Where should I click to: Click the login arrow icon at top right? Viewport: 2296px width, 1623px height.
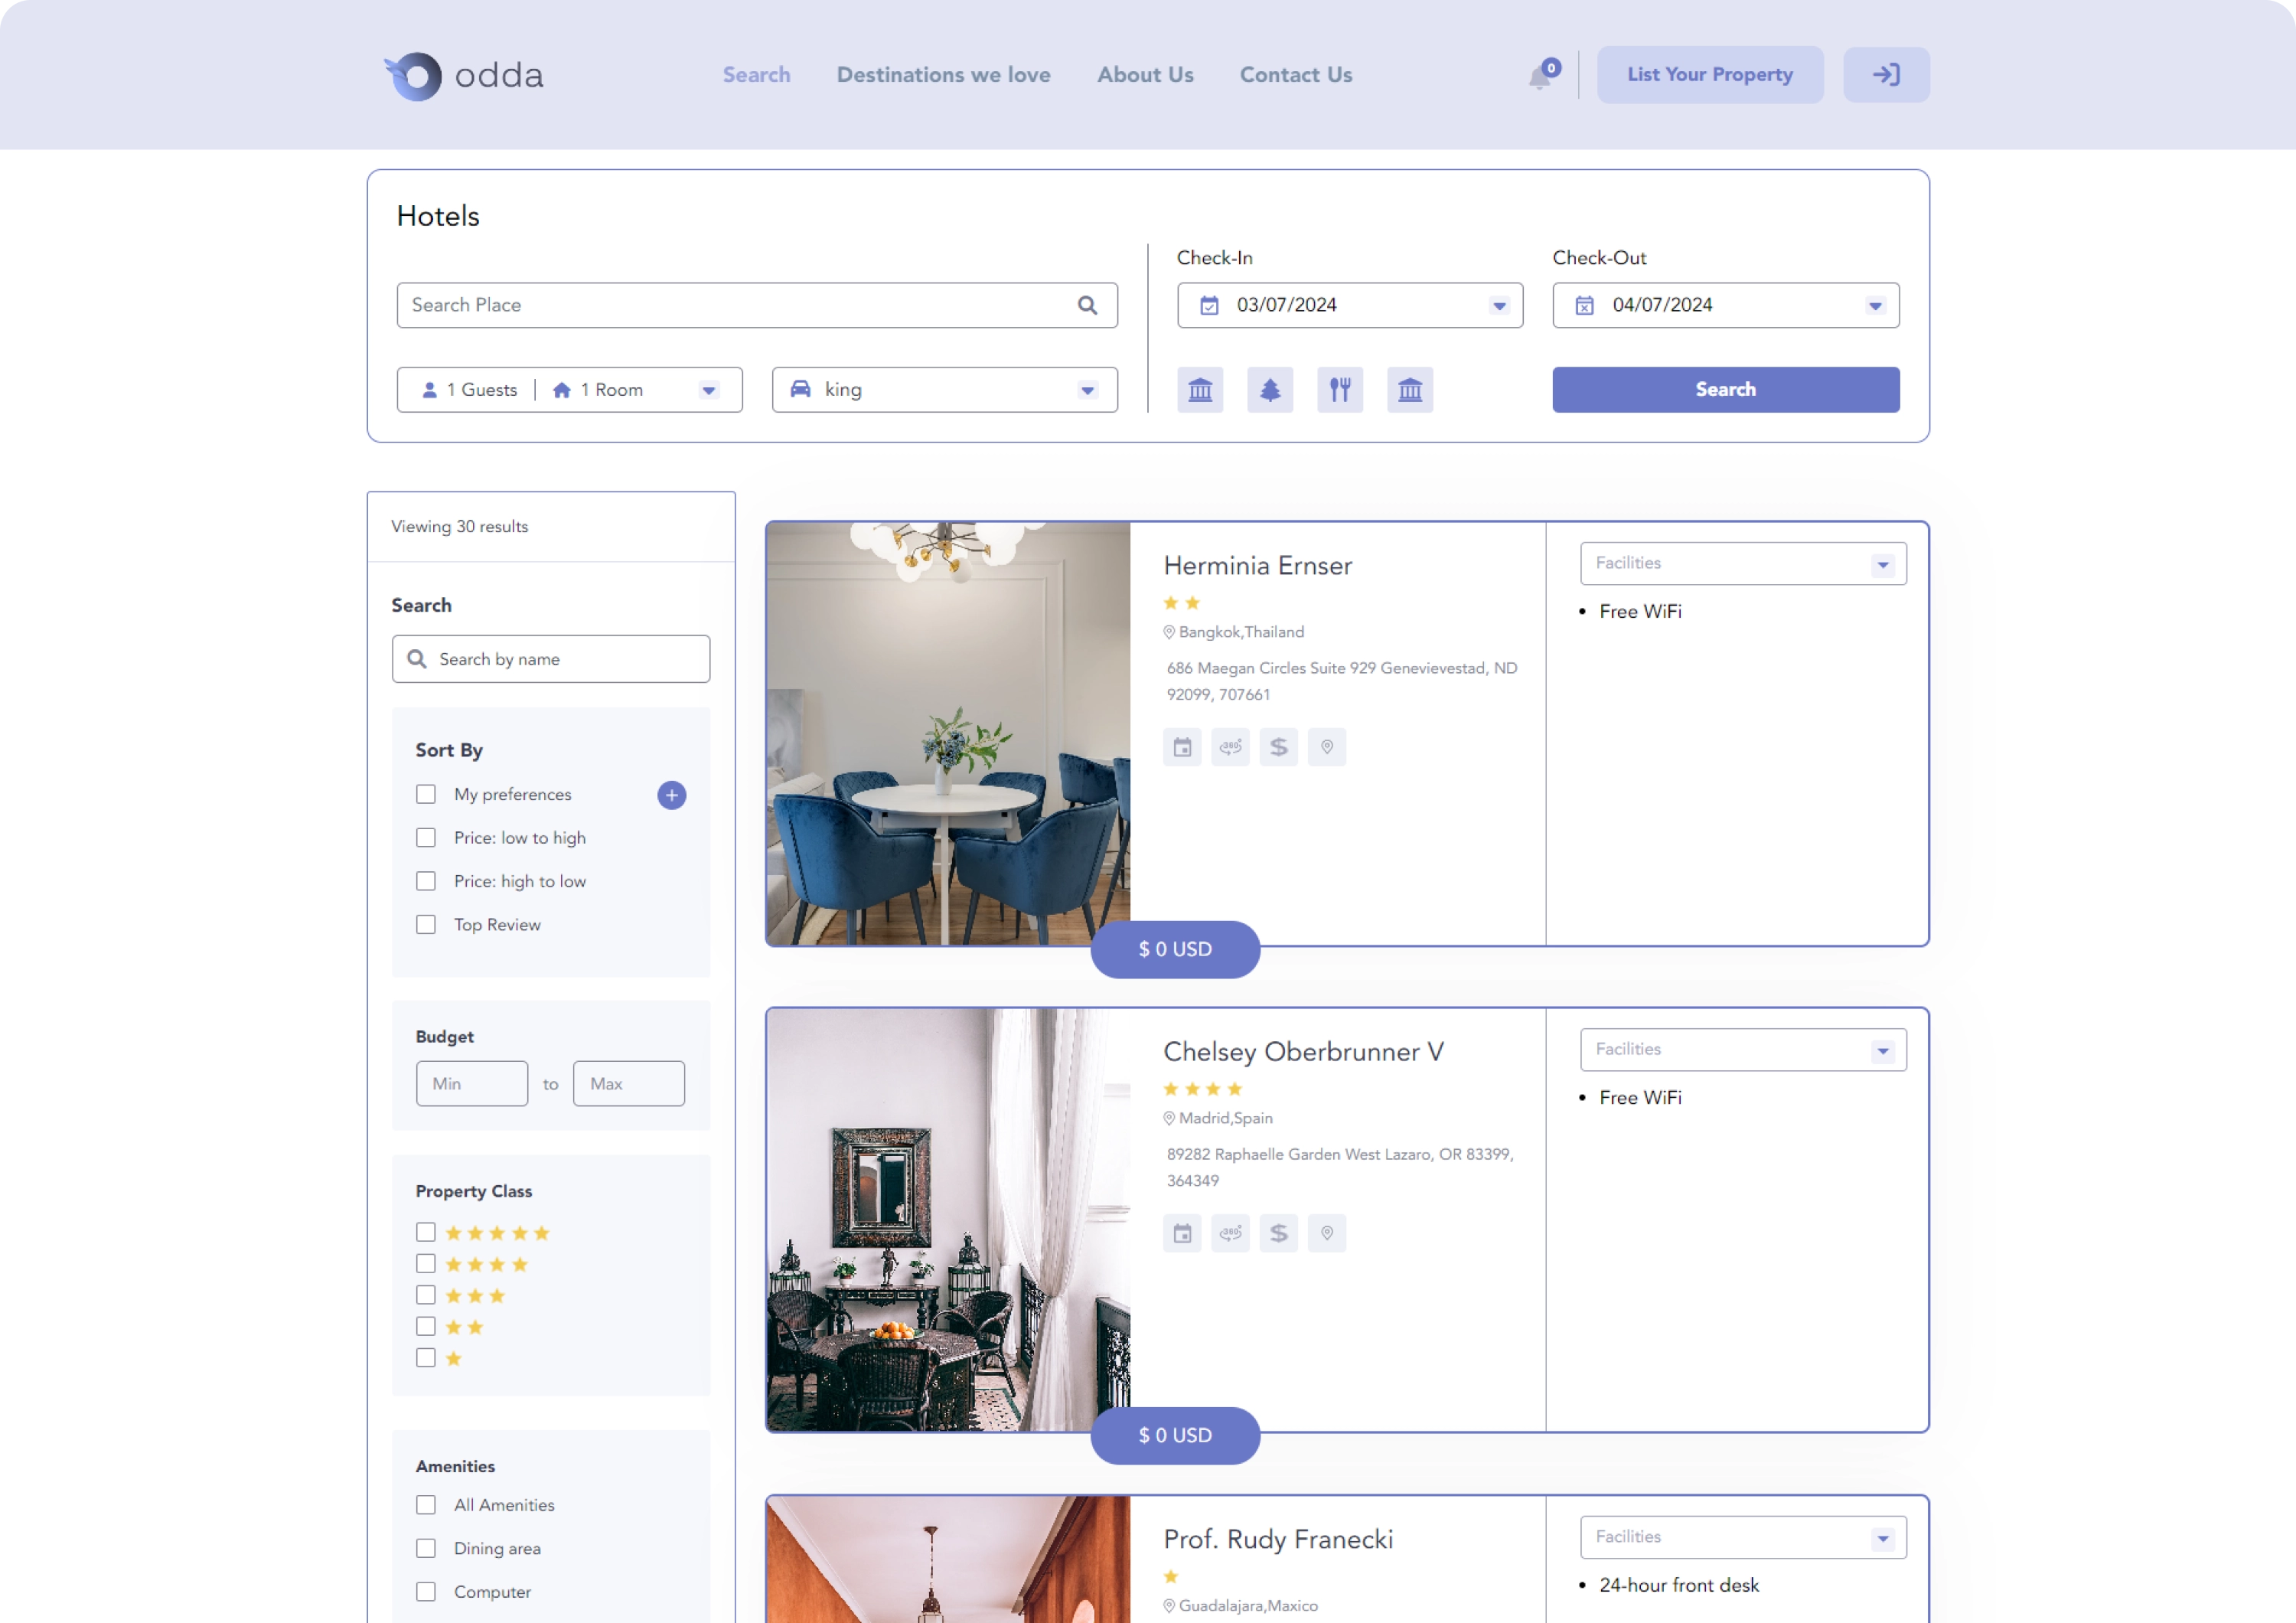coord(1885,74)
